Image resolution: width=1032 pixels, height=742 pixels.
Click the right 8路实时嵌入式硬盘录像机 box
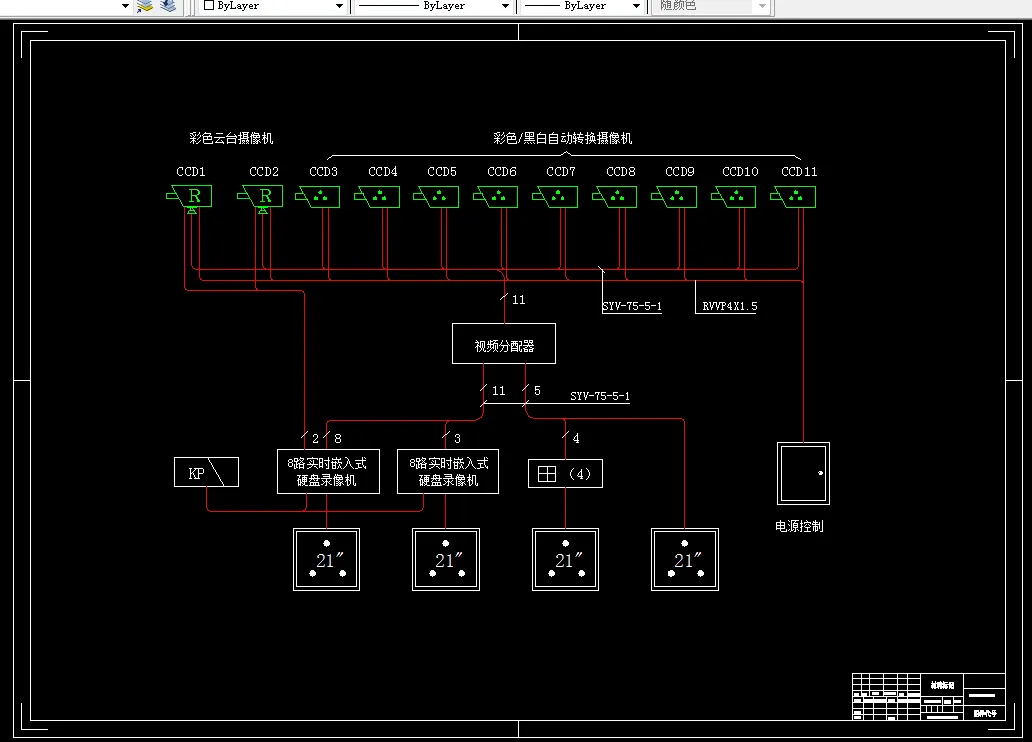[x=448, y=471]
